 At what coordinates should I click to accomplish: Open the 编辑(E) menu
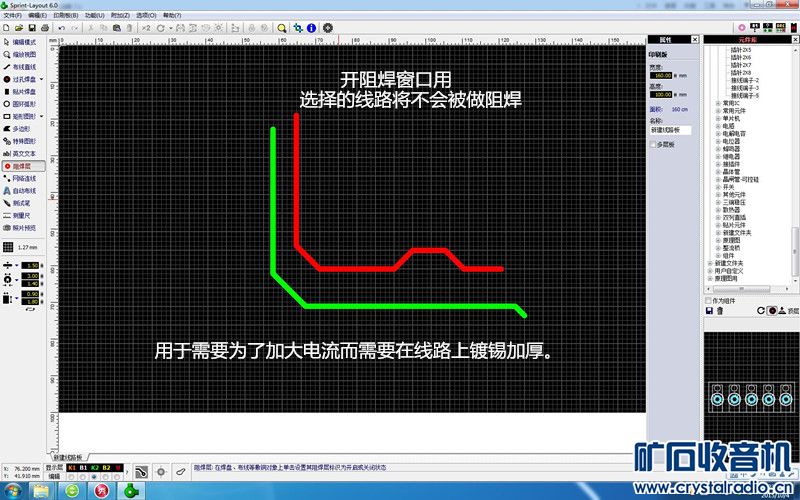(x=37, y=16)
